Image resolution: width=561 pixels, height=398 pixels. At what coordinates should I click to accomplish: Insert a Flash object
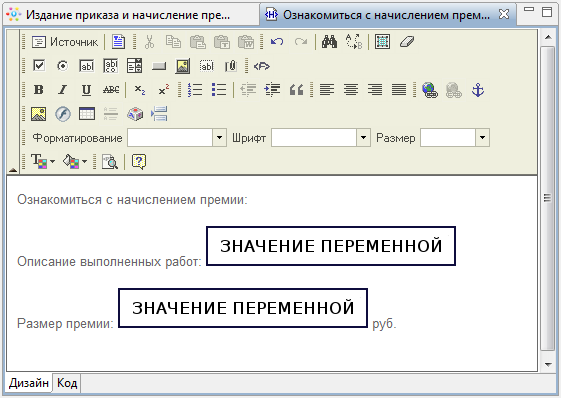pyautogui.click(x=63, y=114)
